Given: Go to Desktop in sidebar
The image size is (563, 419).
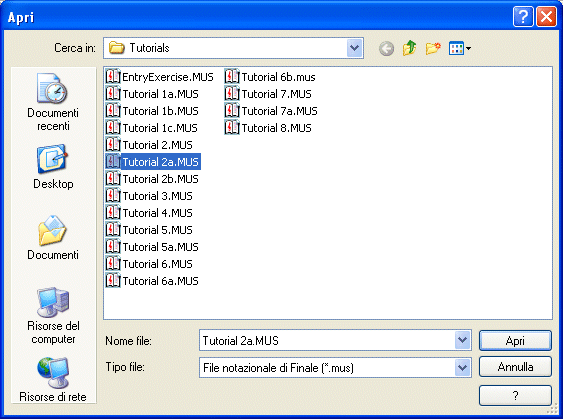Looking at the screenshot, I should 53,167.
